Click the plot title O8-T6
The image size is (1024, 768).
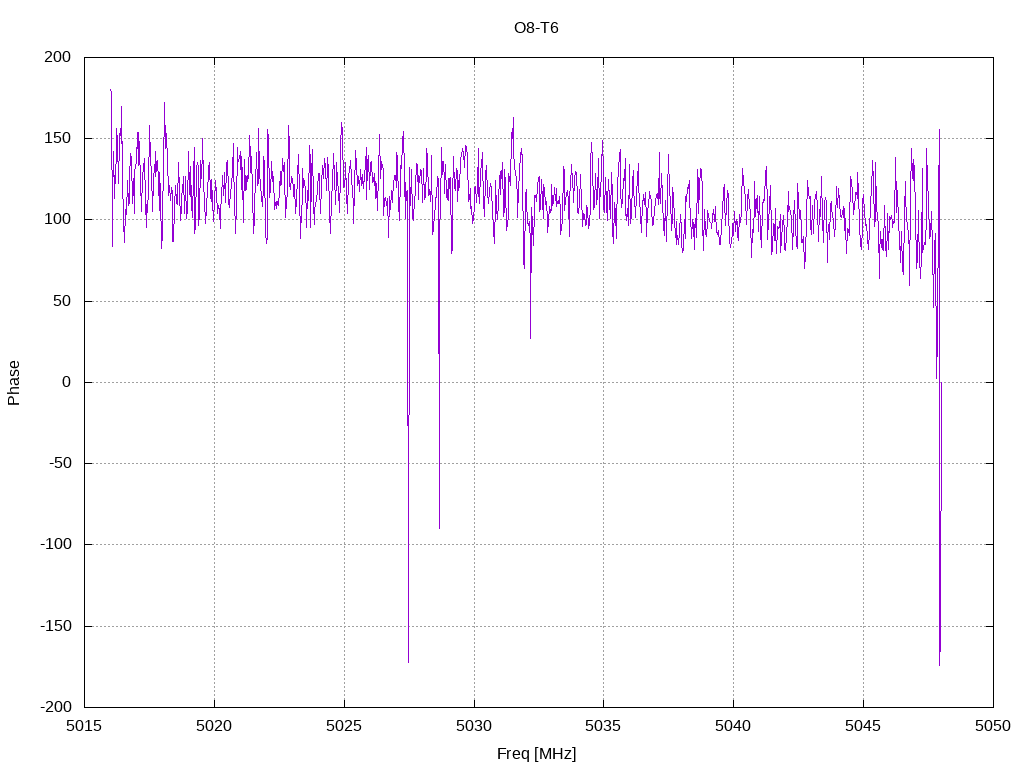coord(536,28)
